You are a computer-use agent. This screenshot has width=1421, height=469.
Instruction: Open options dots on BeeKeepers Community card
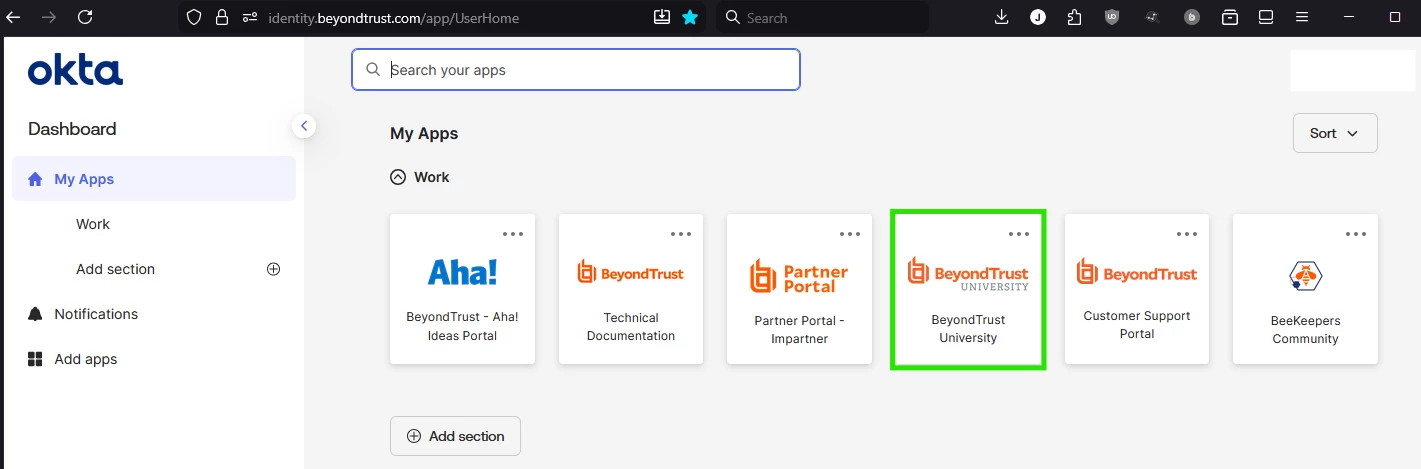(1356, 234)
